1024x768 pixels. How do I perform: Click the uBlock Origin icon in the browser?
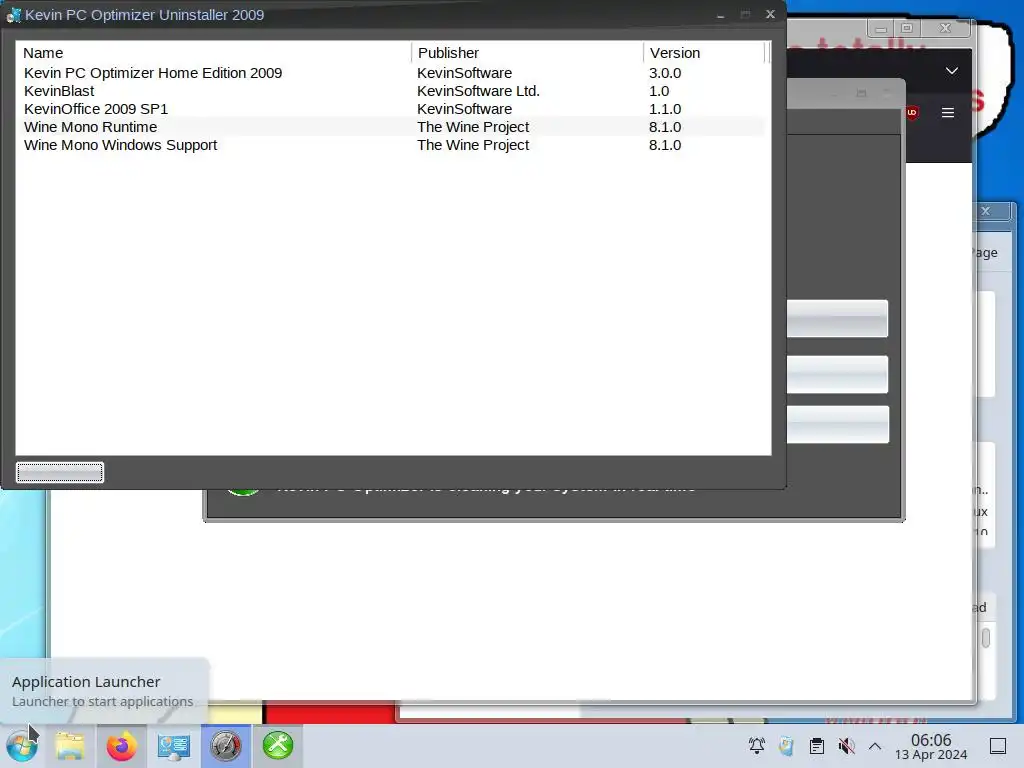[x=912, y=112]
